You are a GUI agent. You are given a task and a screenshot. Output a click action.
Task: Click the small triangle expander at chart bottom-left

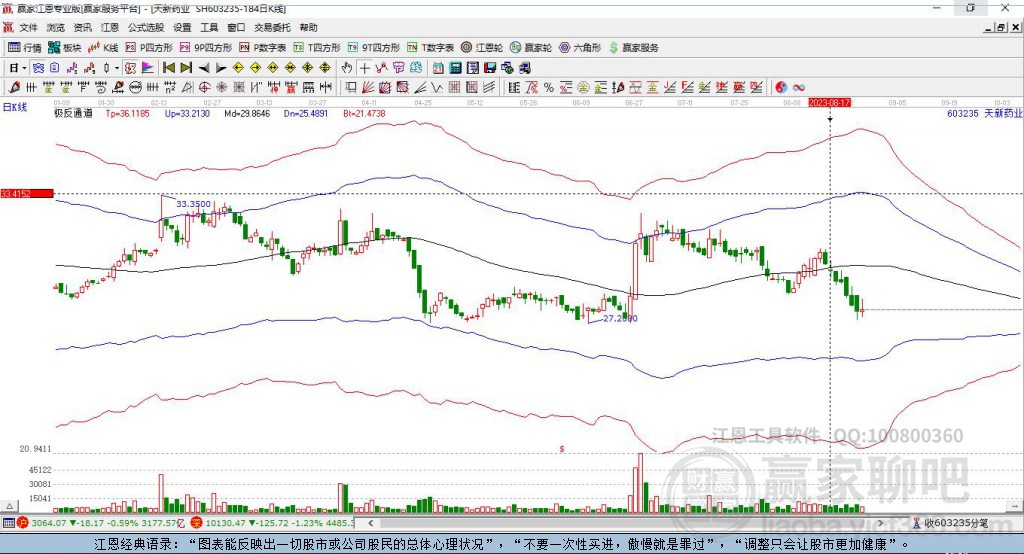tap(9, 506)
